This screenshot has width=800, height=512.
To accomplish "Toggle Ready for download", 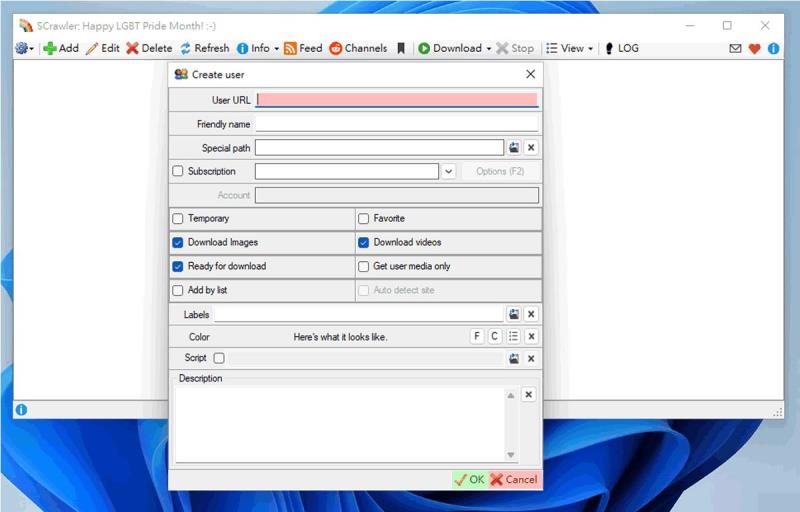I will (x=178, y=266).
